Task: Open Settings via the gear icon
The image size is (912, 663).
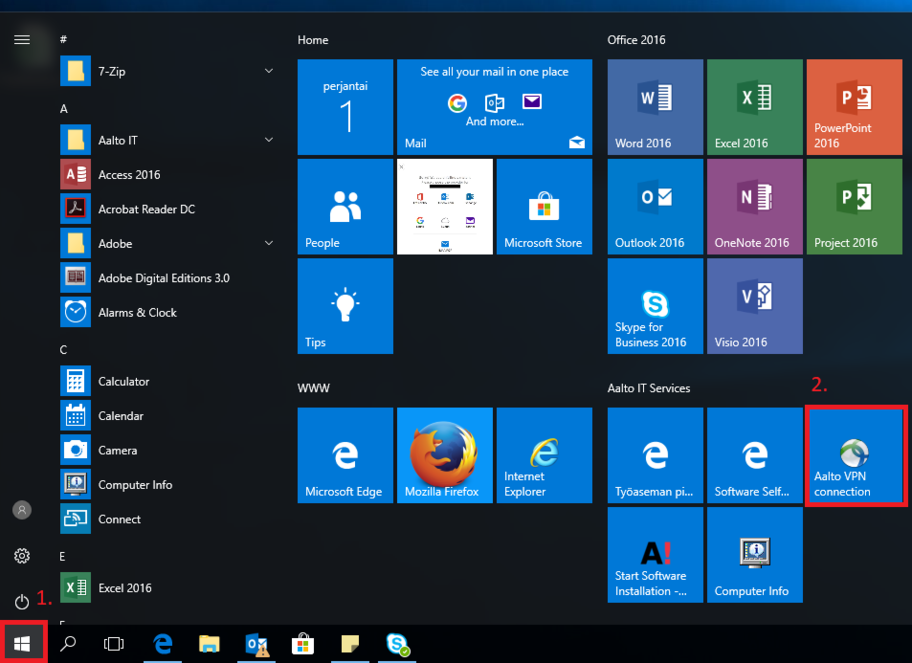Action: [x=22, y=556]
